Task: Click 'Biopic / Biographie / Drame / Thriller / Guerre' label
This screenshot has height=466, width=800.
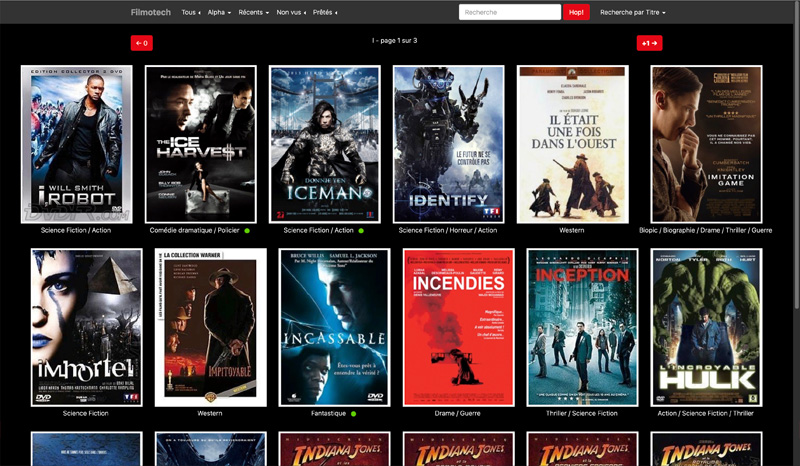Action: (706, 230)
